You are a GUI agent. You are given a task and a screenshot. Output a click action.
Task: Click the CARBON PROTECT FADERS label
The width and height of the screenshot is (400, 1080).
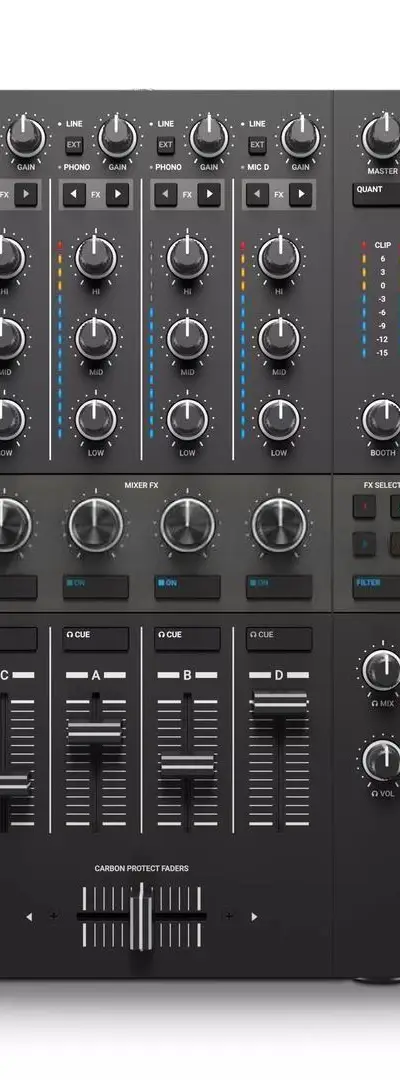(141, 869)
